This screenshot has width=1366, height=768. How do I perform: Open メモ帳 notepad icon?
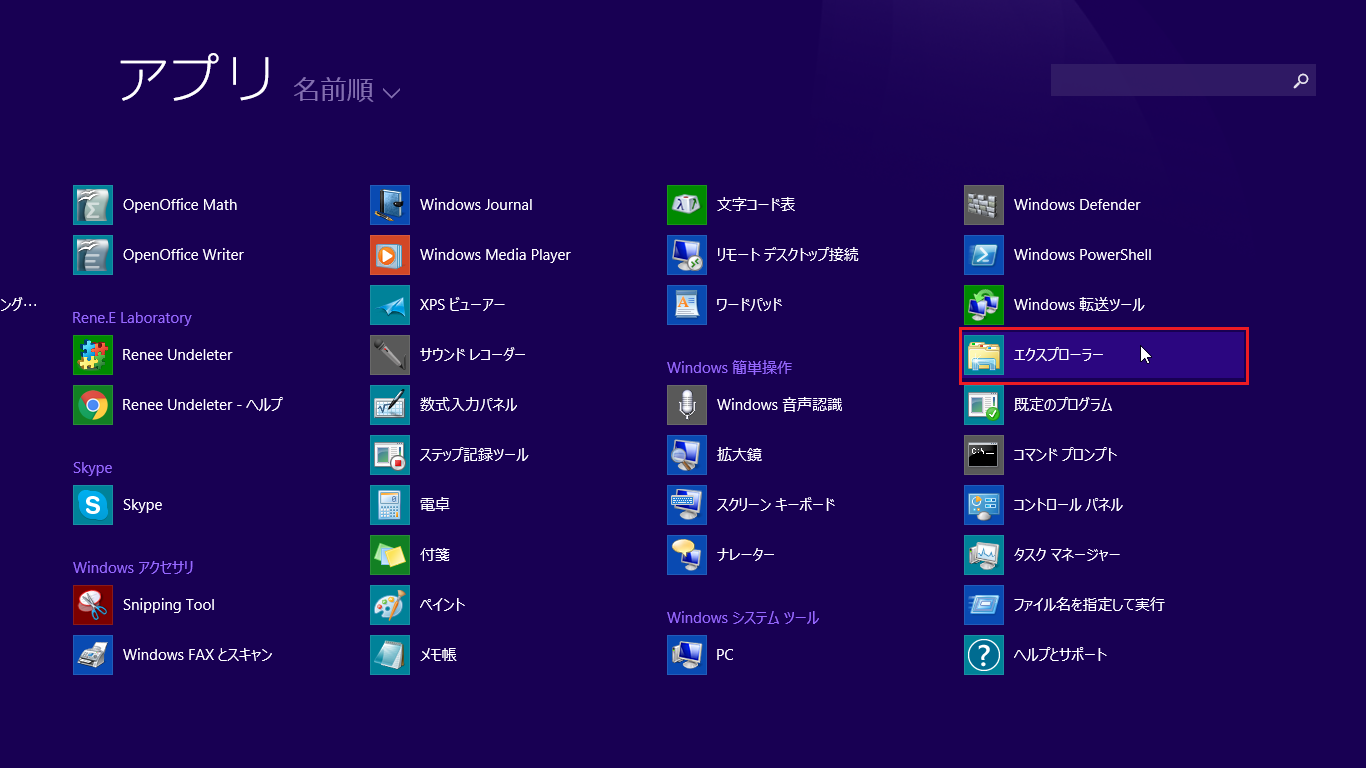[x=390, y=655]
